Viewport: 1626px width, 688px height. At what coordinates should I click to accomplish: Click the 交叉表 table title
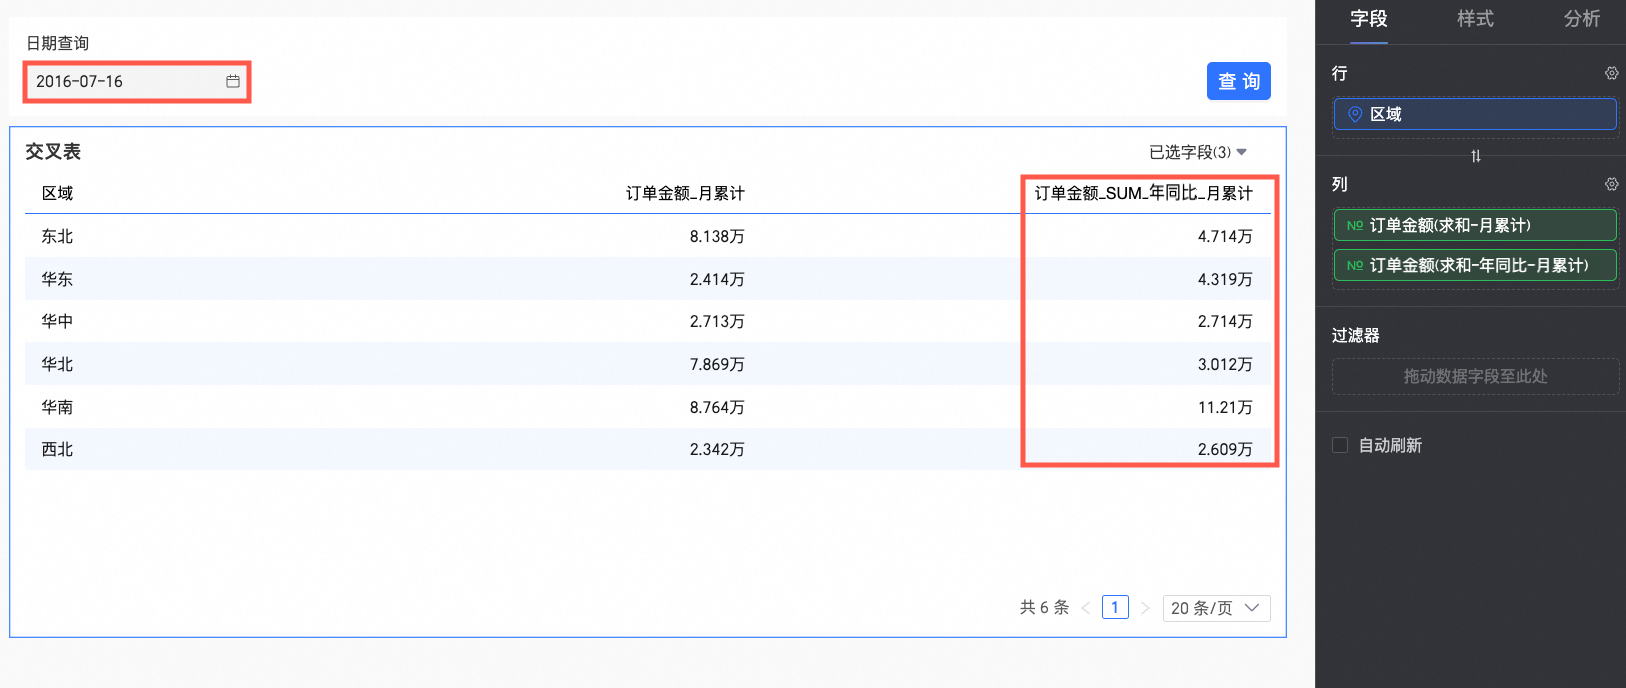pos(53,151)
